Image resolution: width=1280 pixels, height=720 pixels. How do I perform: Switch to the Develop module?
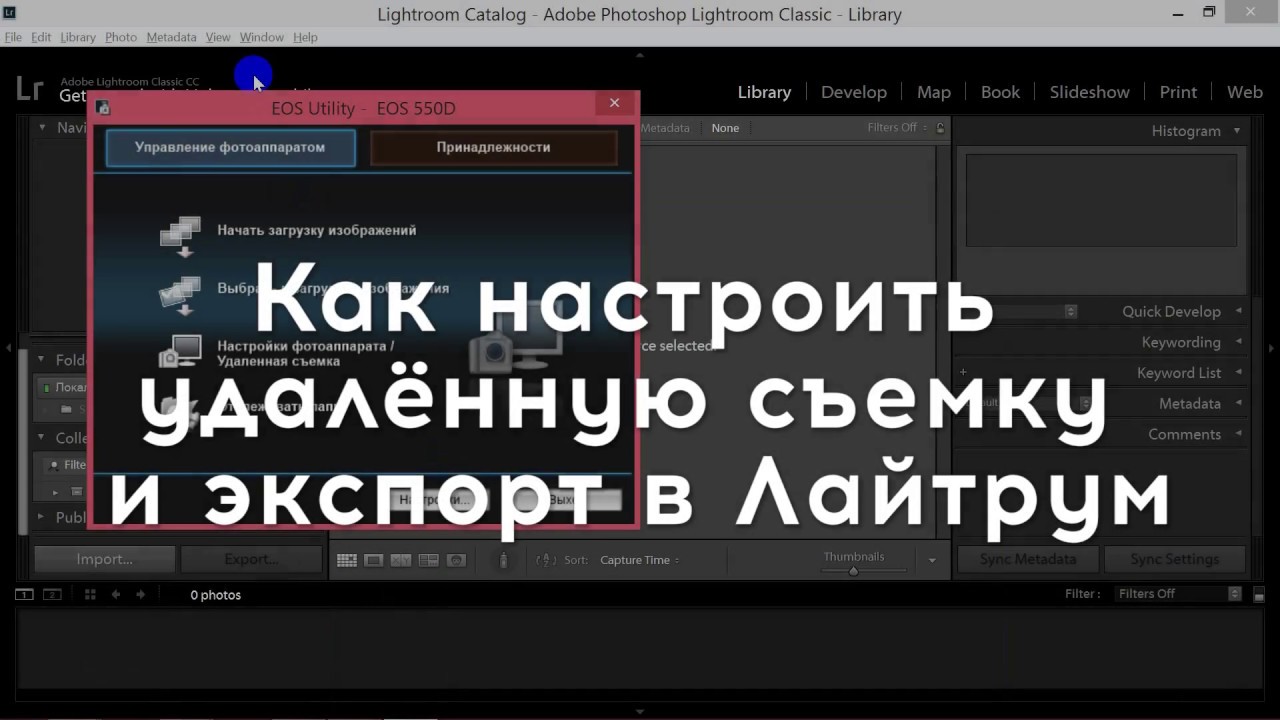click(854, 92)
